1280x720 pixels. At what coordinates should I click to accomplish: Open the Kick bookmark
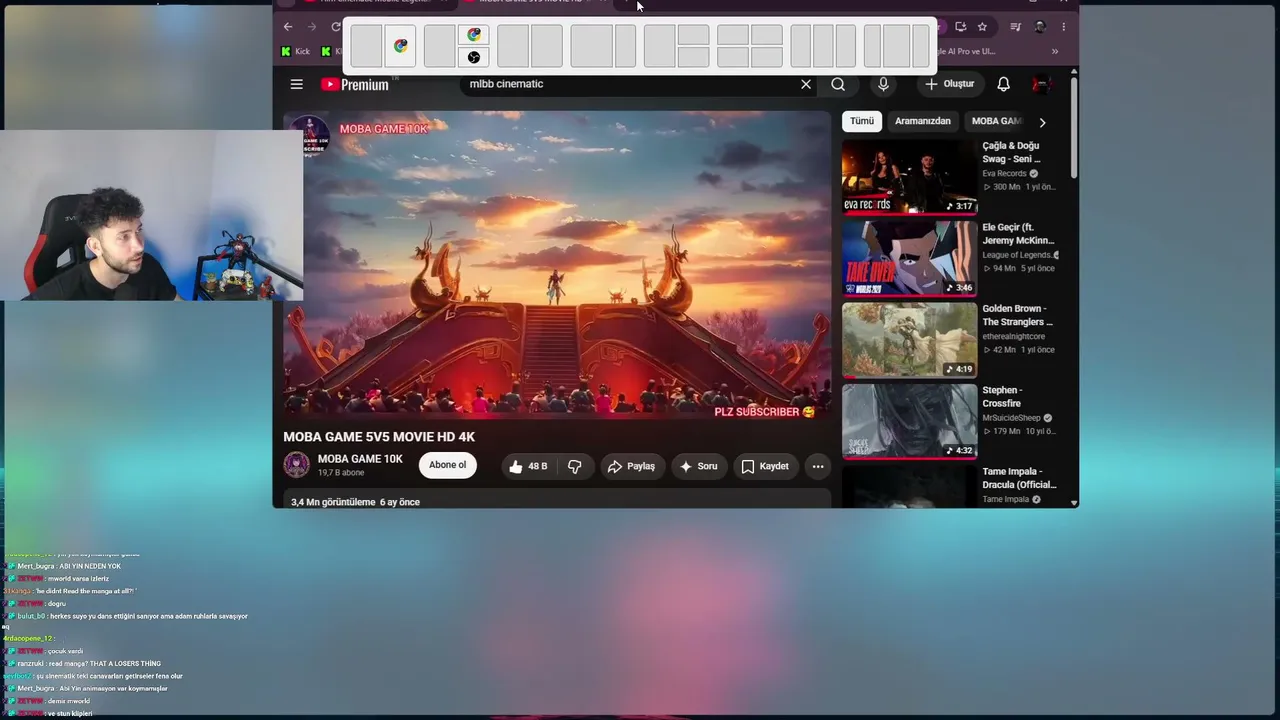(x=296, y=51)
